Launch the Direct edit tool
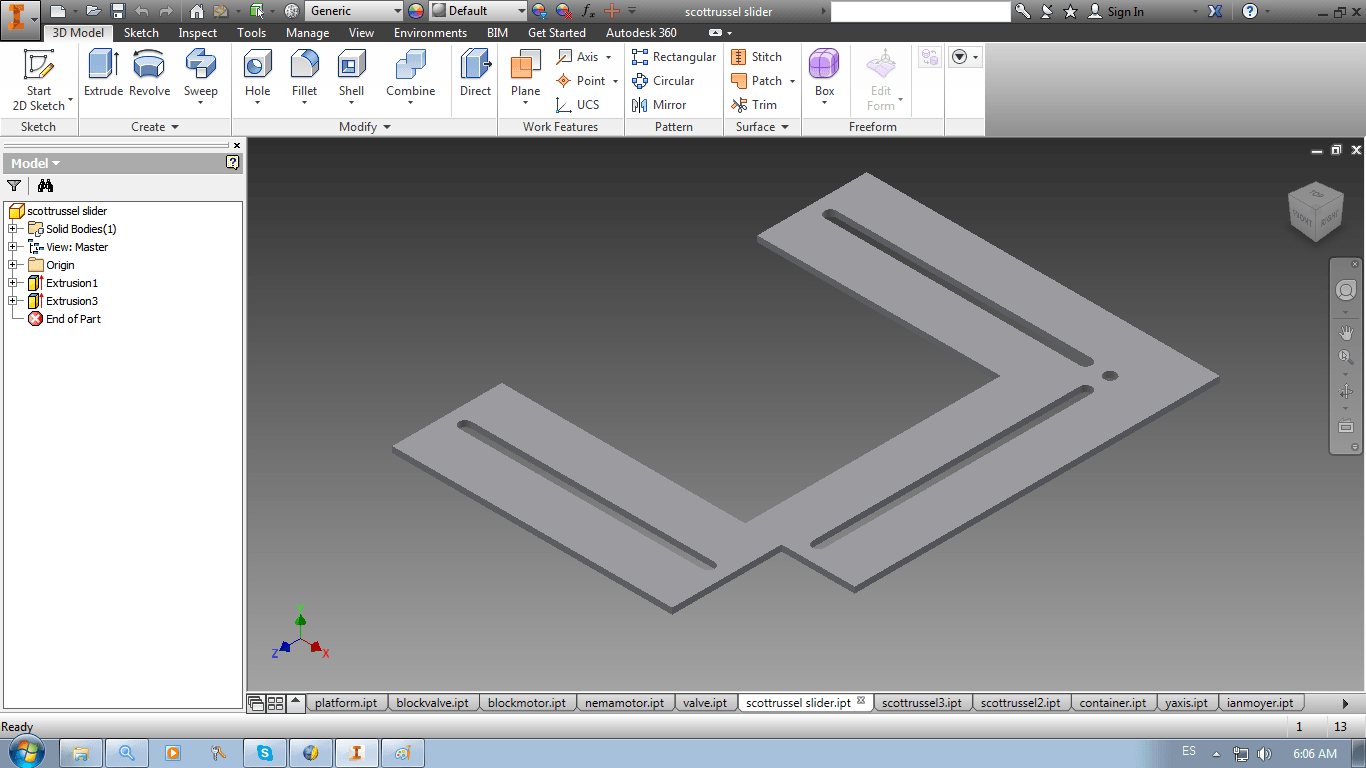This screenshot has width=1366, height=768. [475, 74]
